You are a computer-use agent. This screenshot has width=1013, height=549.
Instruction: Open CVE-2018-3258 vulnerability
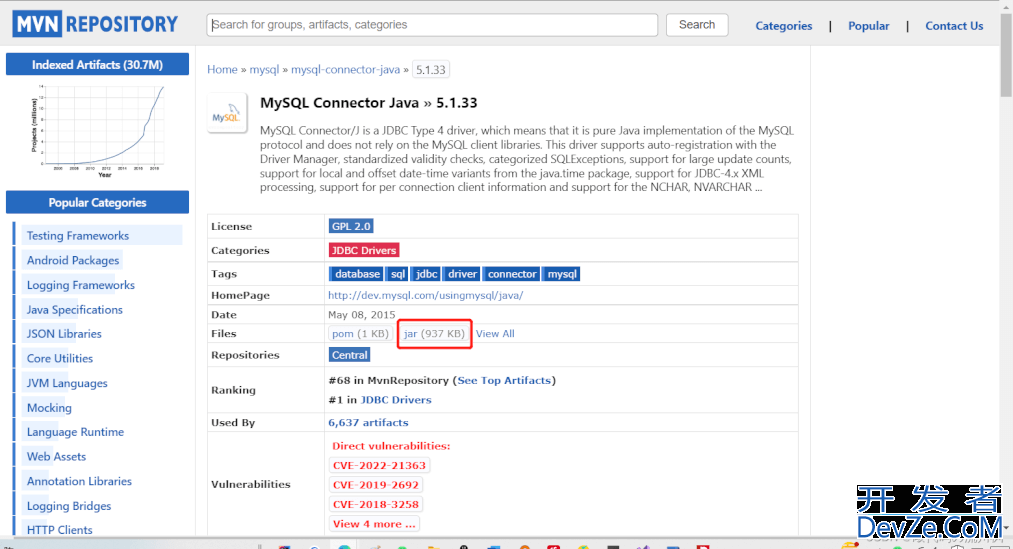click(x=375, y=504)
